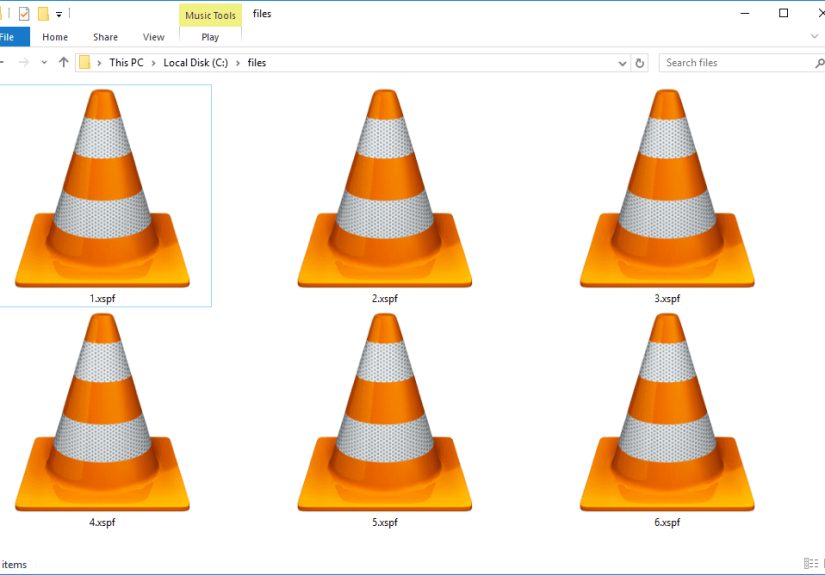Screen dimensions: 825x575
Task: Navigate to This PC in breadcrumb
Action: [x=126, y=63]
